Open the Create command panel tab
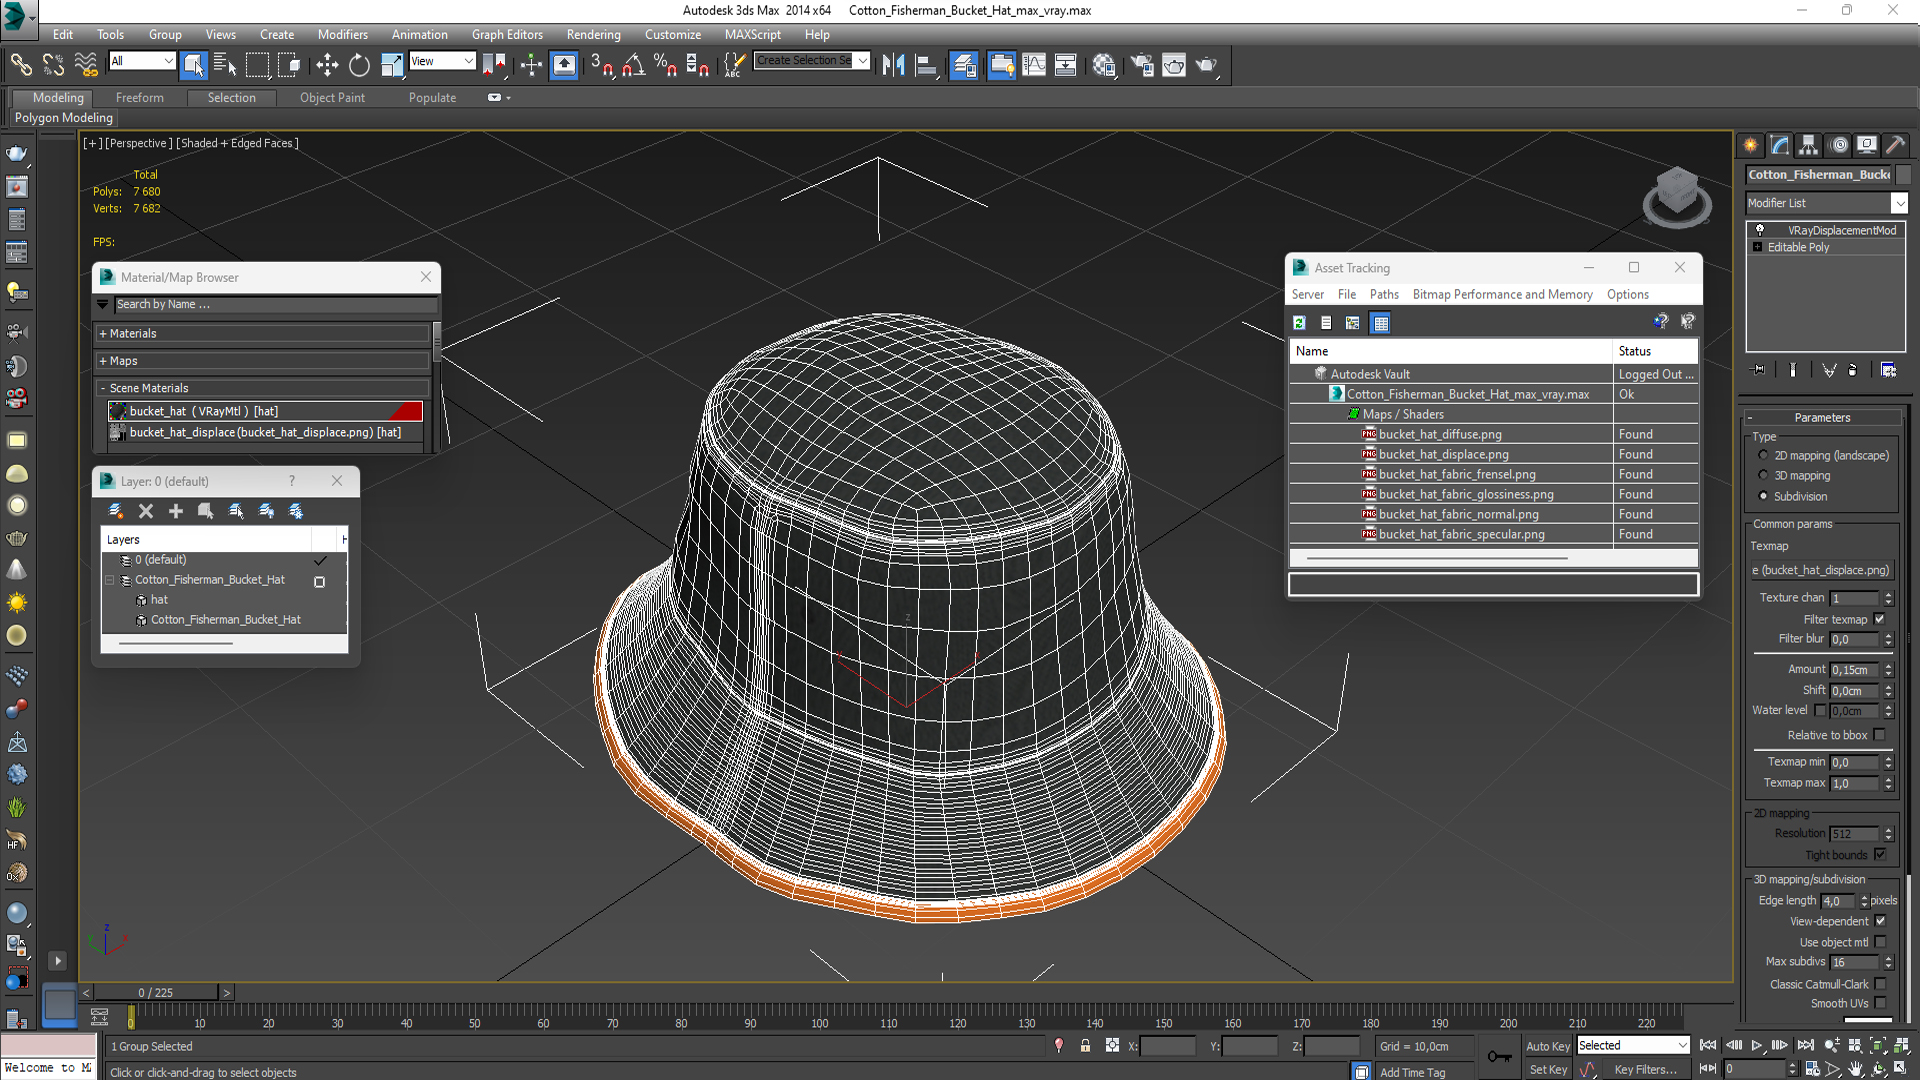The width and height of the screenshot is (1920, 1080). pyautogui.click(x=1751, y=145)
